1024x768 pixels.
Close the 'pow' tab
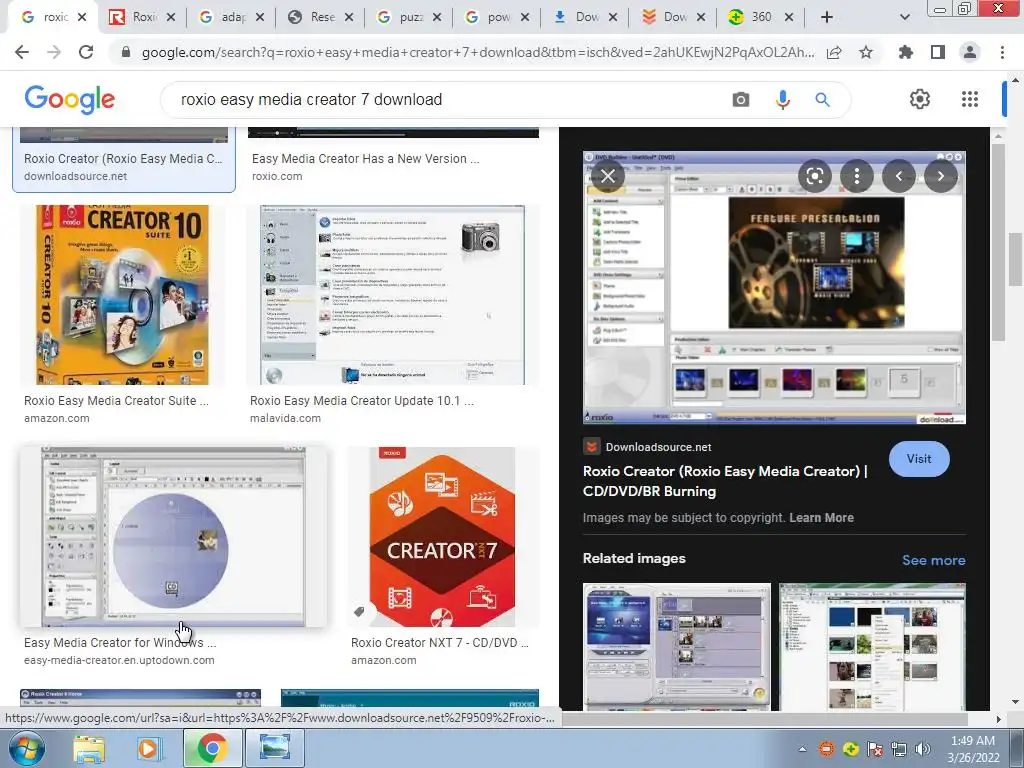pos(524,17)
